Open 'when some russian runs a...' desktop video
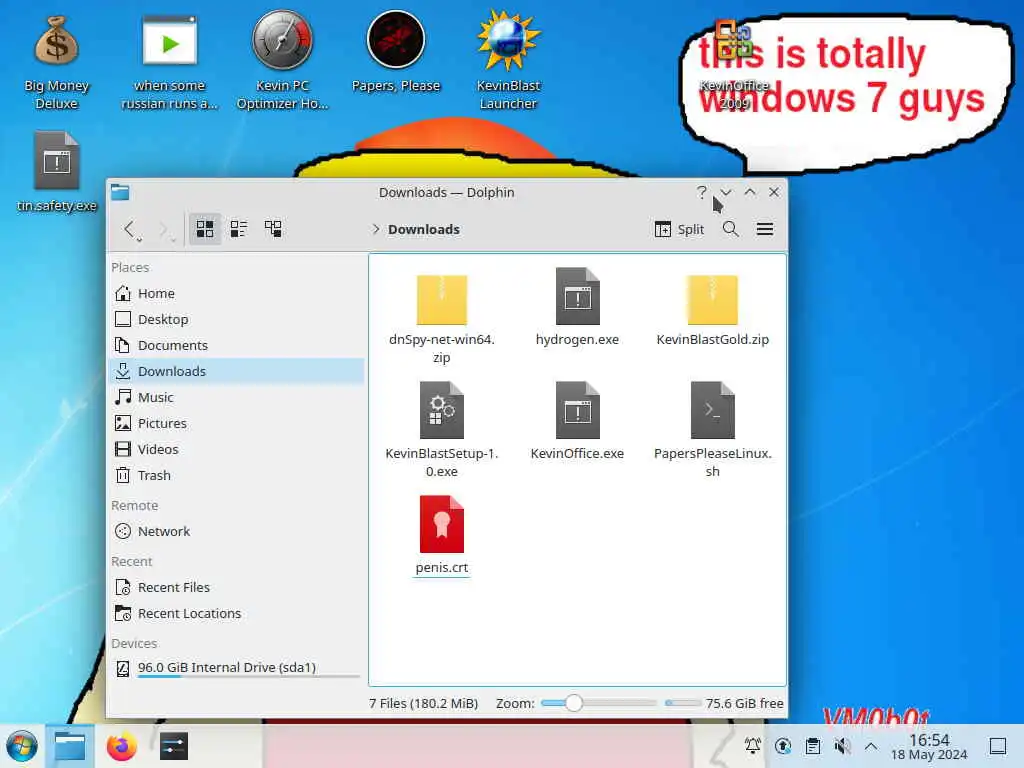The image size is (1024, 768). (x=169, y=63)
